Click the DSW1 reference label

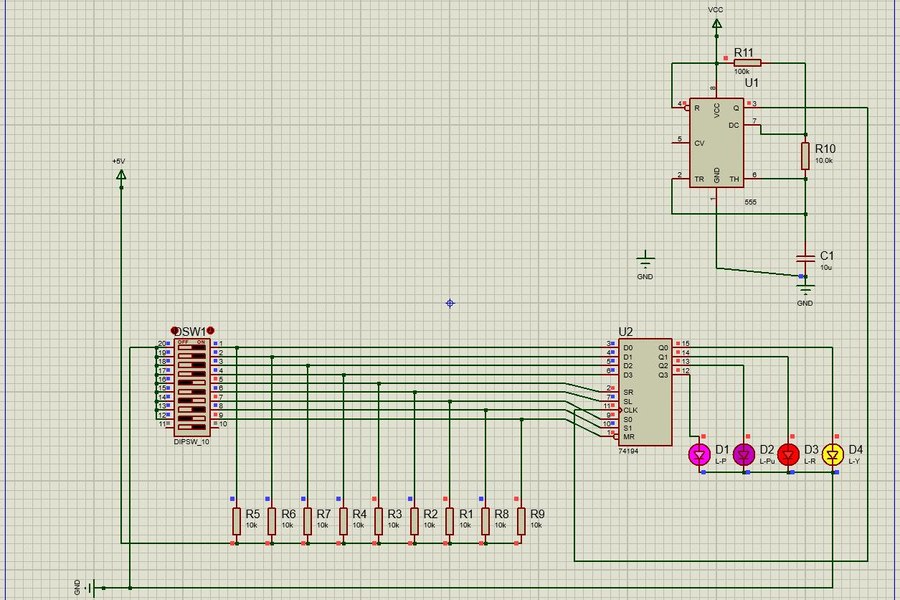pos(191,332)
